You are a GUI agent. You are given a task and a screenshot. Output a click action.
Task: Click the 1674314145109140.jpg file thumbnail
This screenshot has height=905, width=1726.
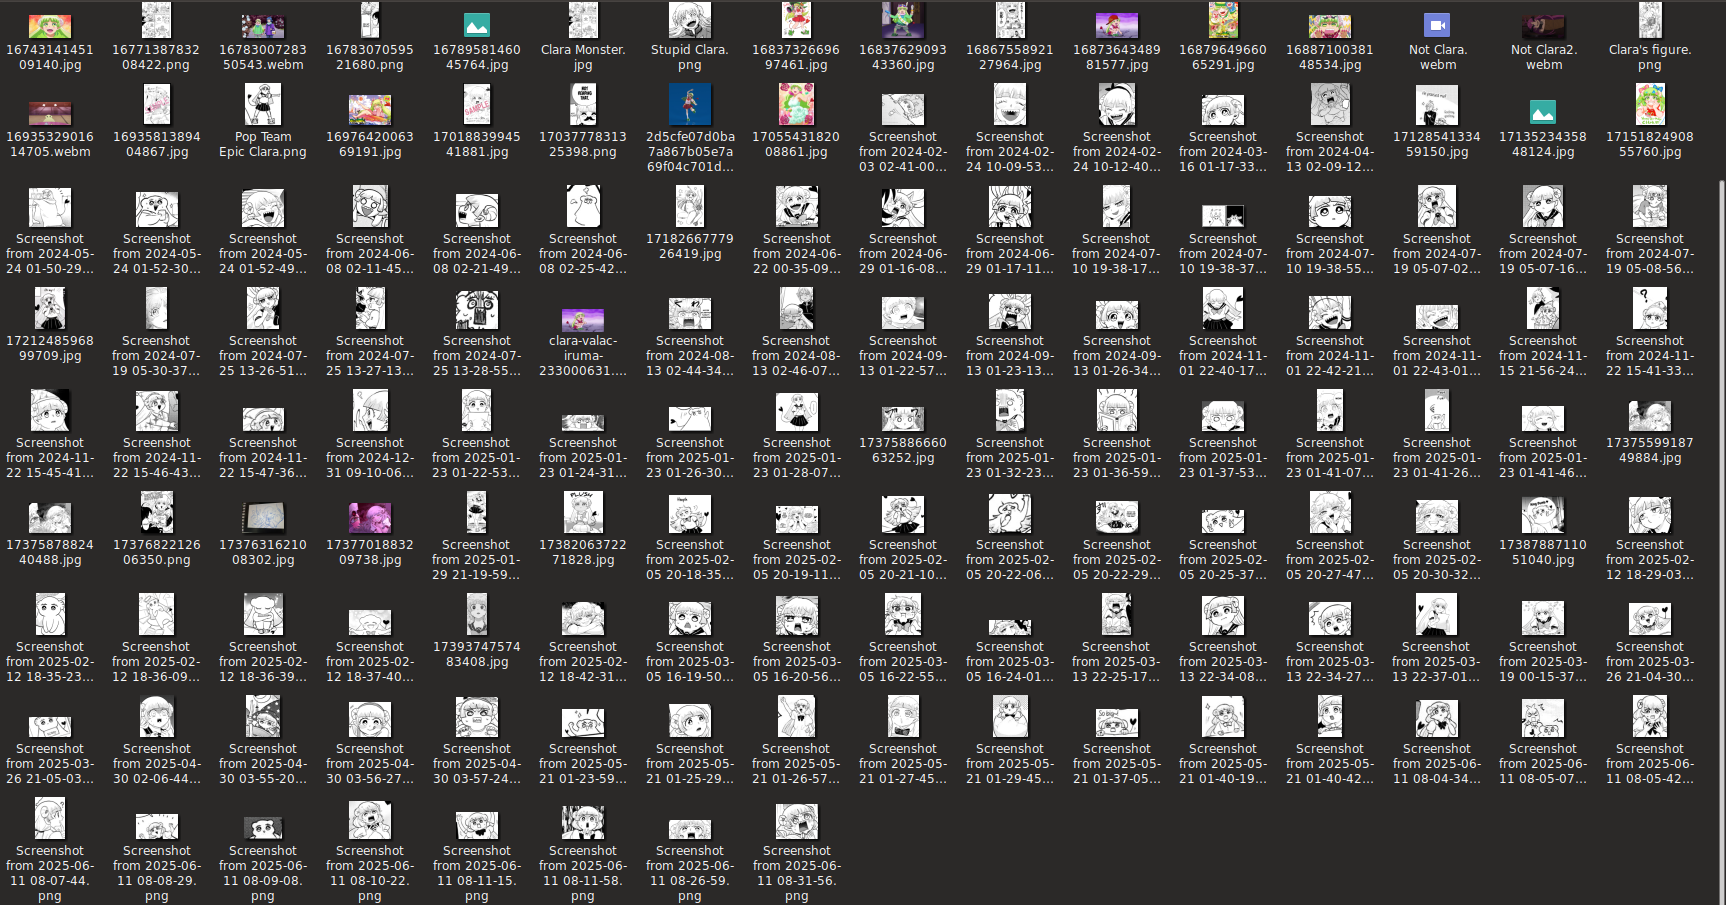(x=50, y=27)
